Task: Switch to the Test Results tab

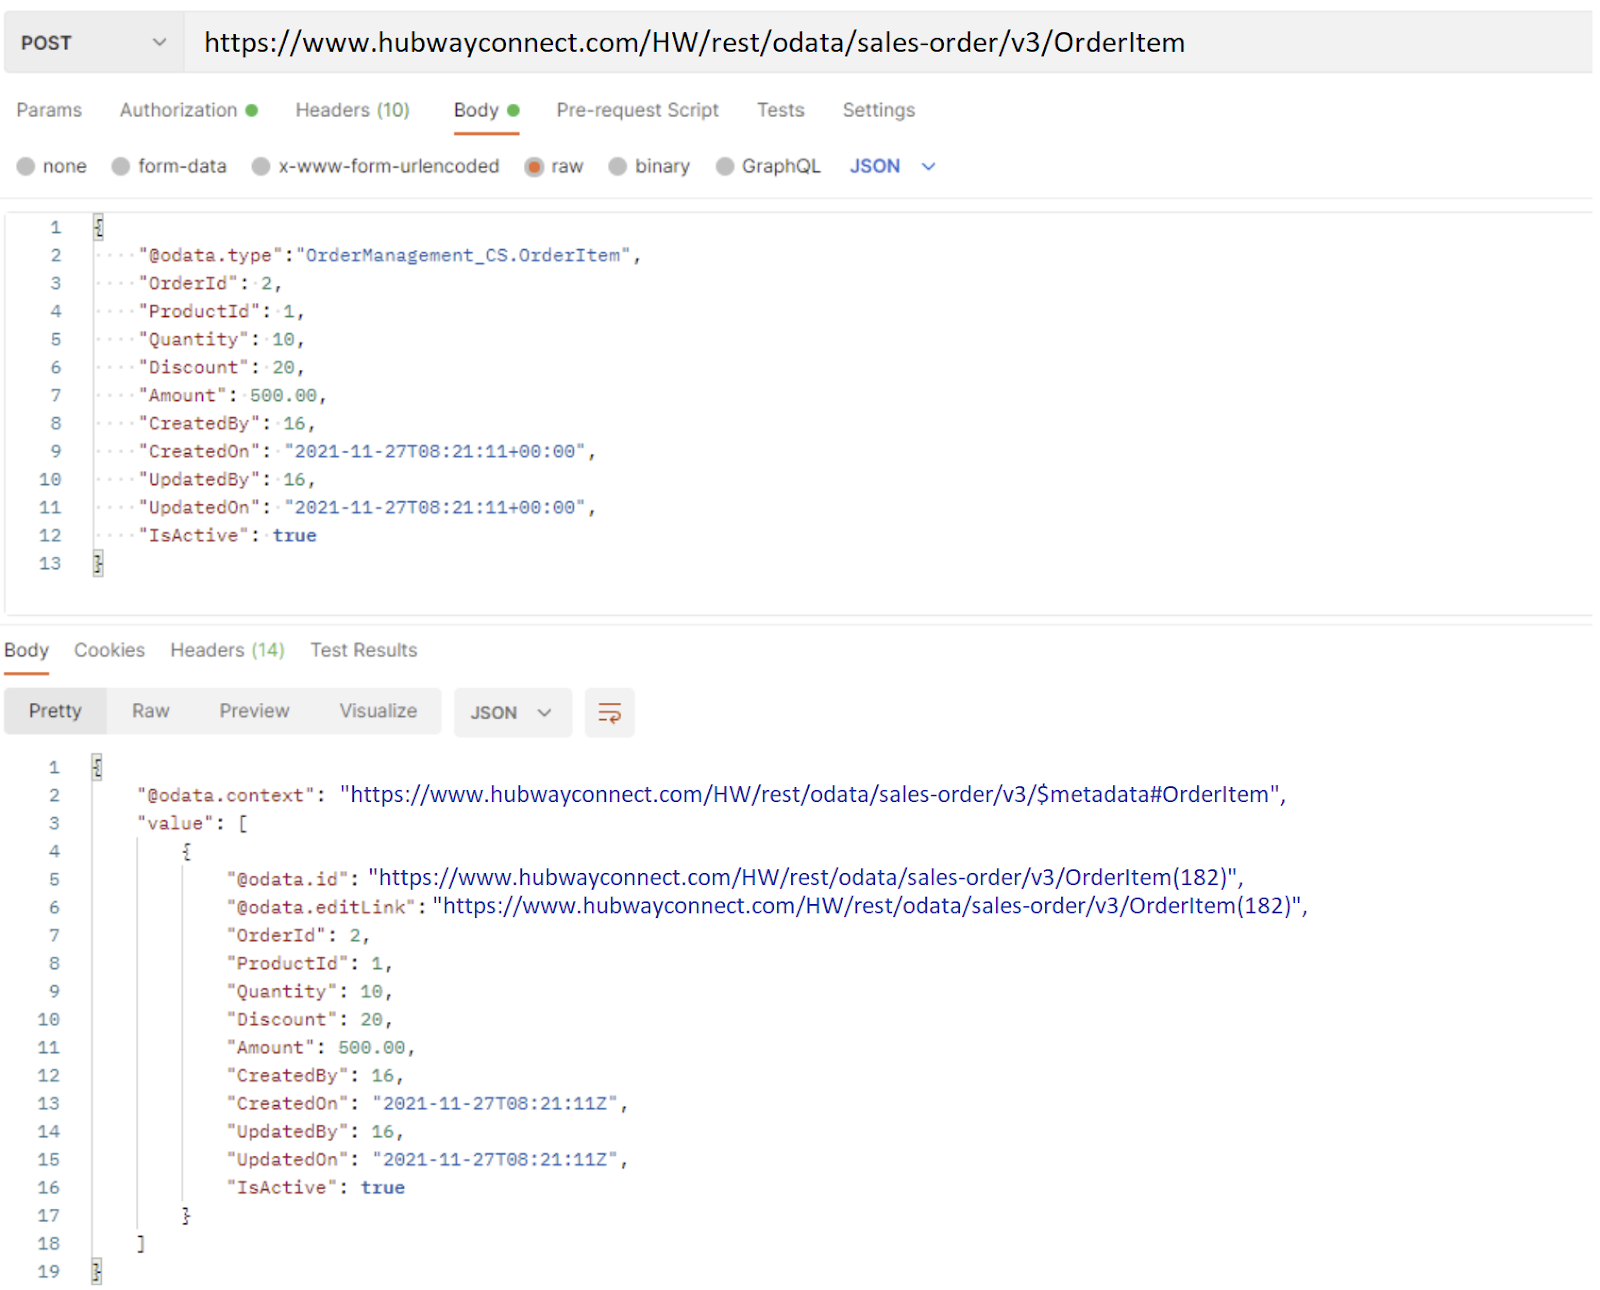Action: tap(363, 650)
